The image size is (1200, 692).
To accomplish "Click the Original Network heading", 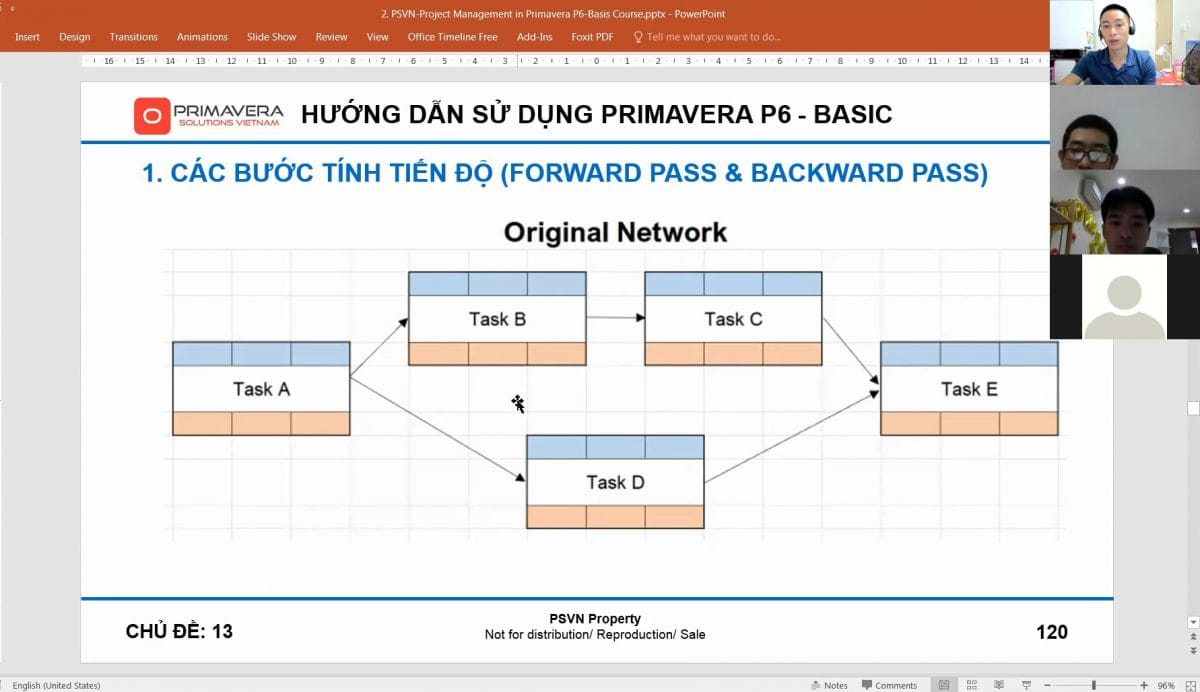I will pyautogui.click(x=615, y=233).
